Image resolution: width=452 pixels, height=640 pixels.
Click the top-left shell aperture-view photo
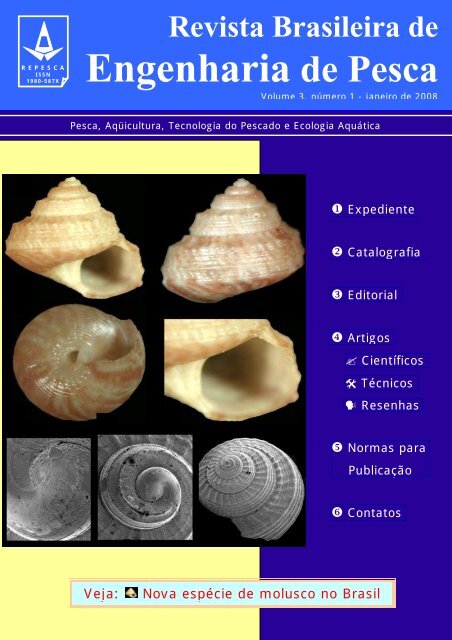pos(74,238)
